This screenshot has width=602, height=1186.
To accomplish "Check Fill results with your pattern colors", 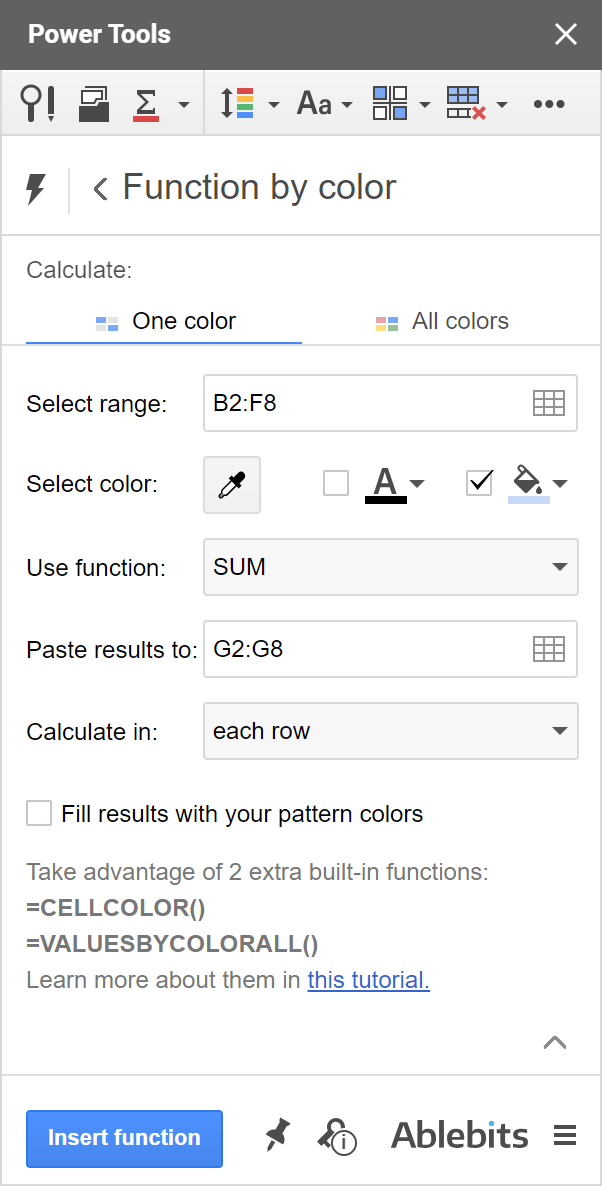I will point(39,814).
